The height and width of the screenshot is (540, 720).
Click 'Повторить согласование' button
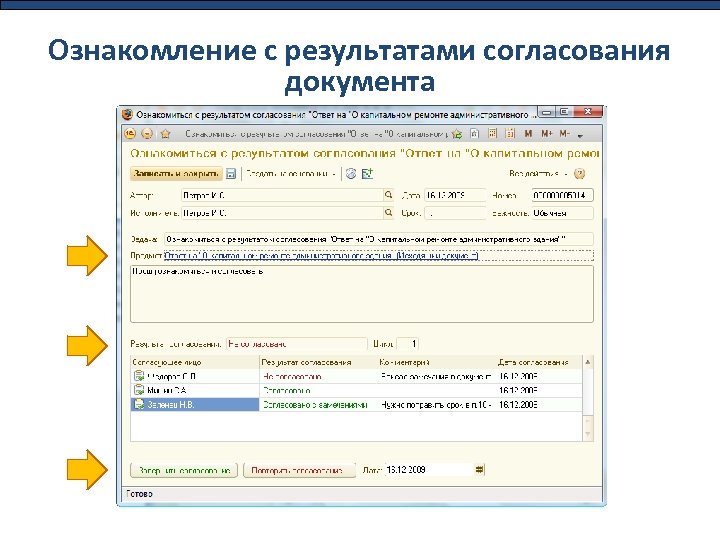299,471
